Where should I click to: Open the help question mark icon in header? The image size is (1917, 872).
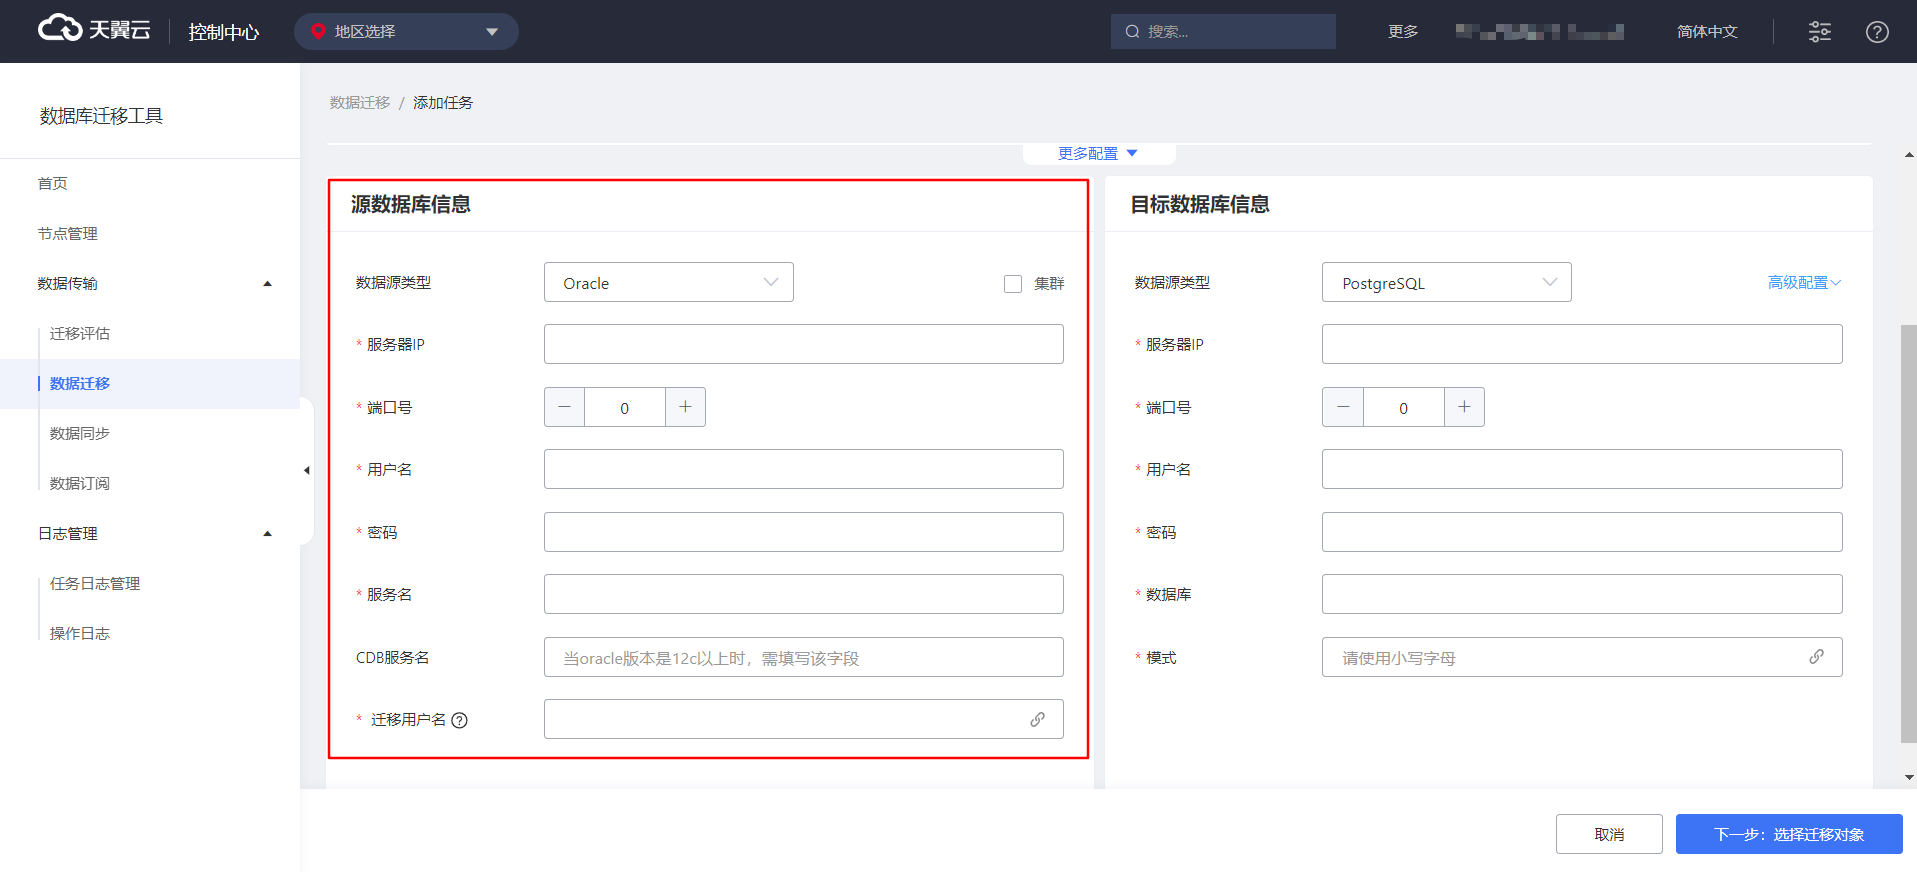1877,32
